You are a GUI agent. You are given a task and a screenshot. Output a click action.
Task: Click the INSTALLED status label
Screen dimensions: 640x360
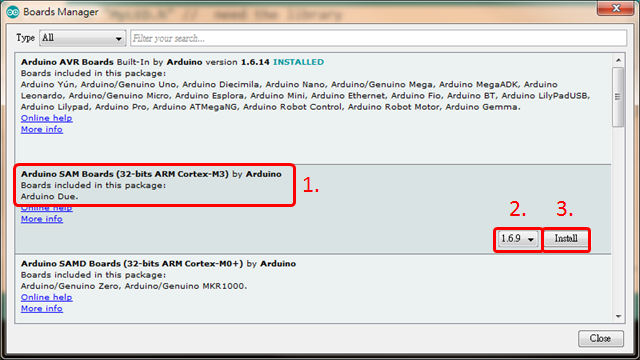click(x=298, y=62)
